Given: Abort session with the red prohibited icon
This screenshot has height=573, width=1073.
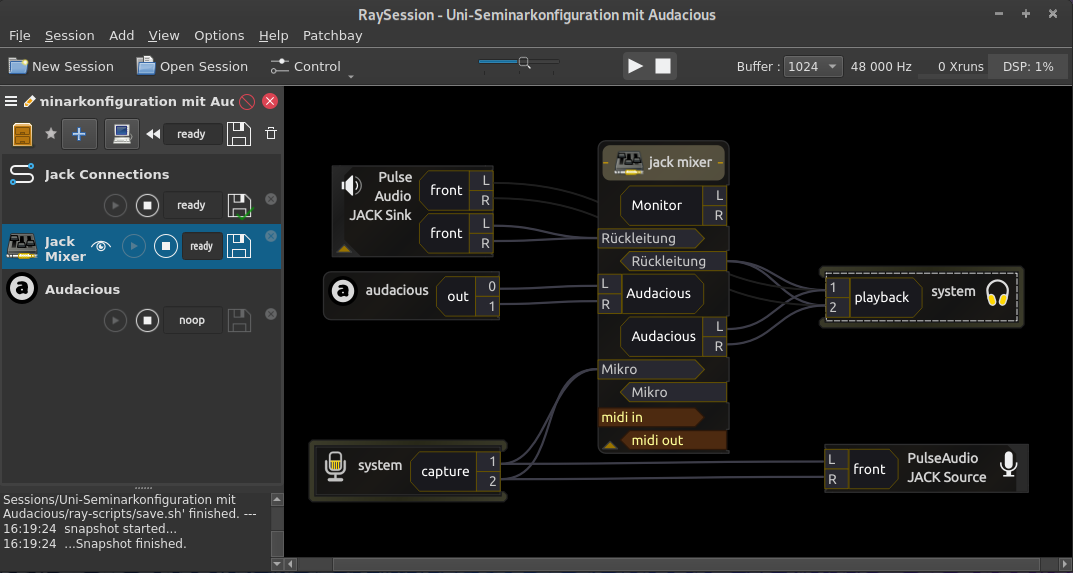Looking at the screenshot, I should 248,101.
